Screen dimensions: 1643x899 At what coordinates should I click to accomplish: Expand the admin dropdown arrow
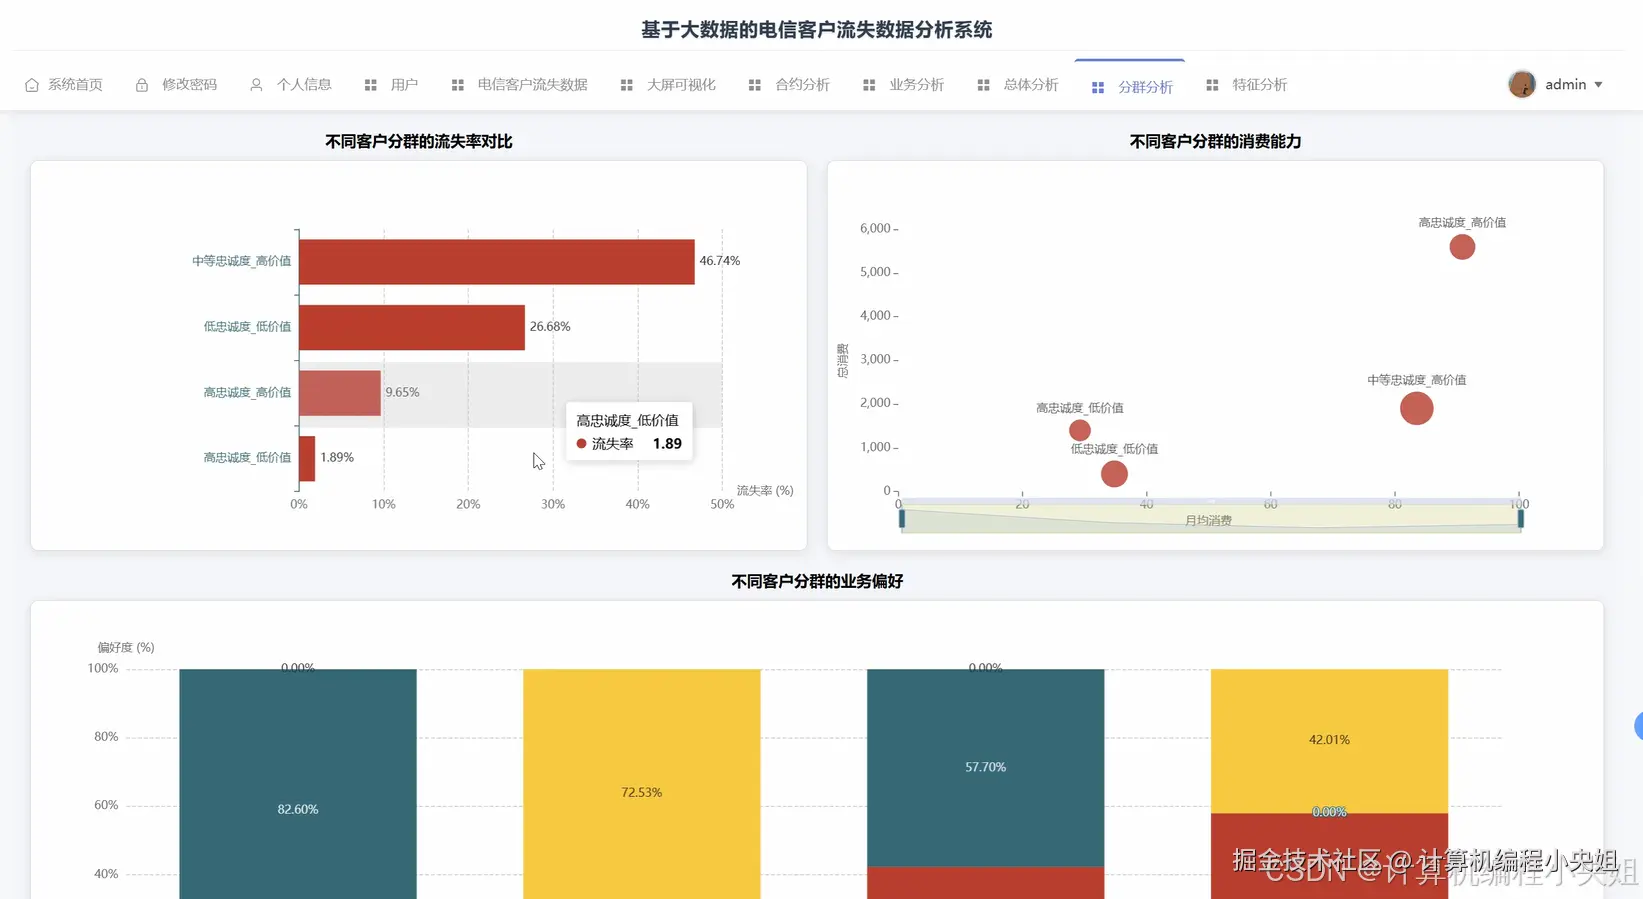coord(1598,85)
